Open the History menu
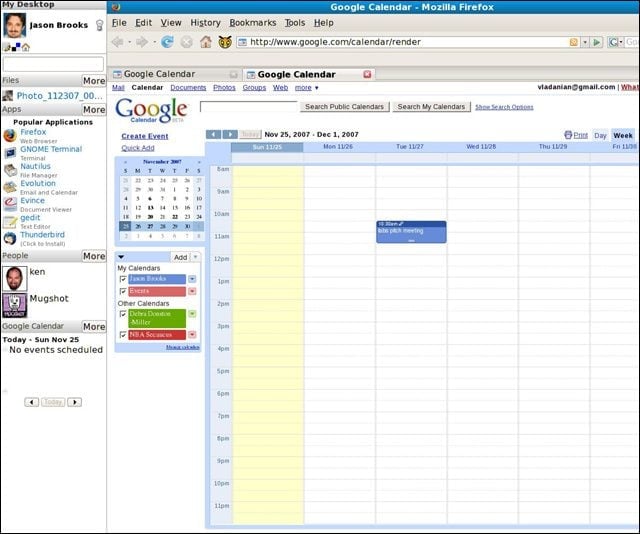640x534 pixels. point(205,23)
